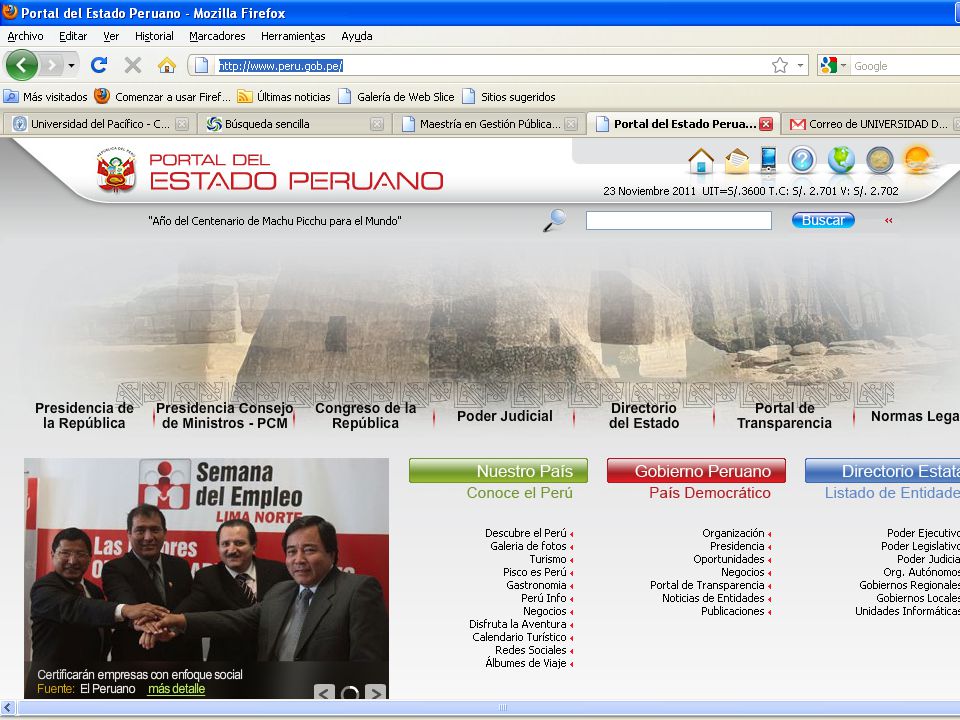Click the bookmark star in the address bar
Image resolution: width=960 pixels, height=720 pixels.
point(779,65)
